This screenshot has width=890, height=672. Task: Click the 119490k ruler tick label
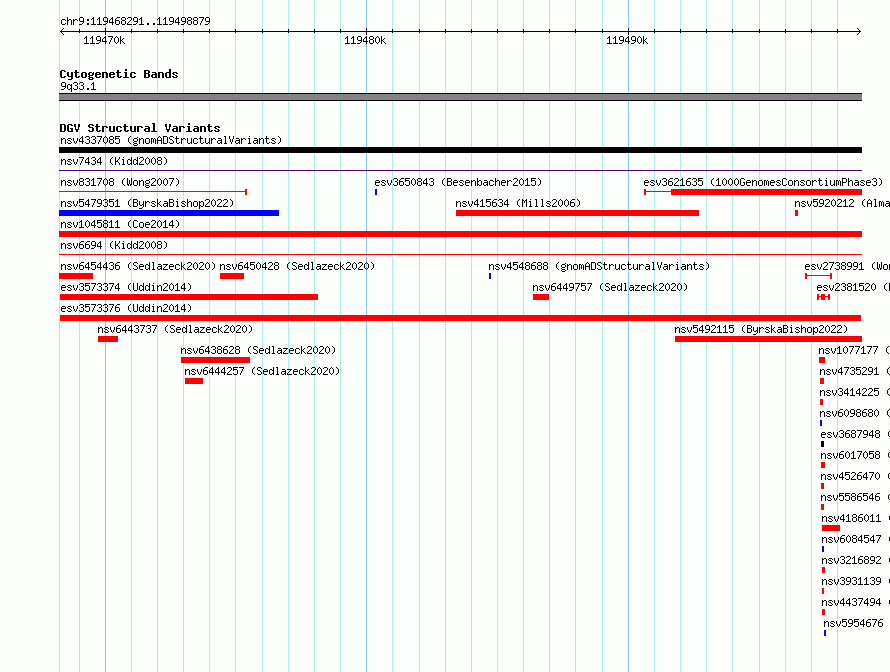627,40
